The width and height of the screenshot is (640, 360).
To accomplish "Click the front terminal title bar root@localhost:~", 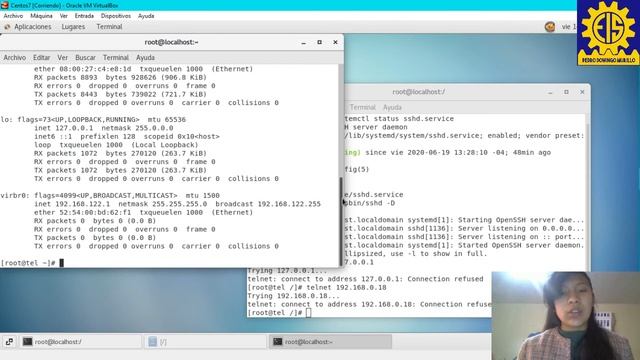I will point(171,42).
